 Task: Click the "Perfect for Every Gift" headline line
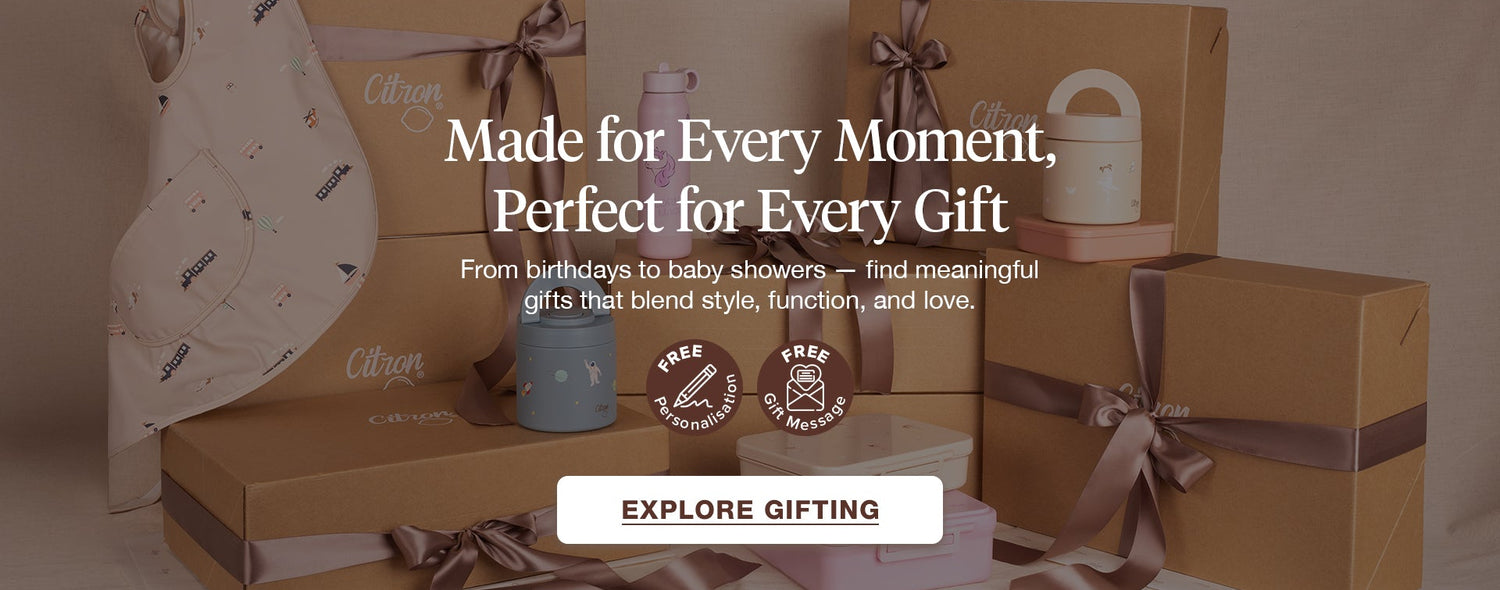tap(750, 209)
